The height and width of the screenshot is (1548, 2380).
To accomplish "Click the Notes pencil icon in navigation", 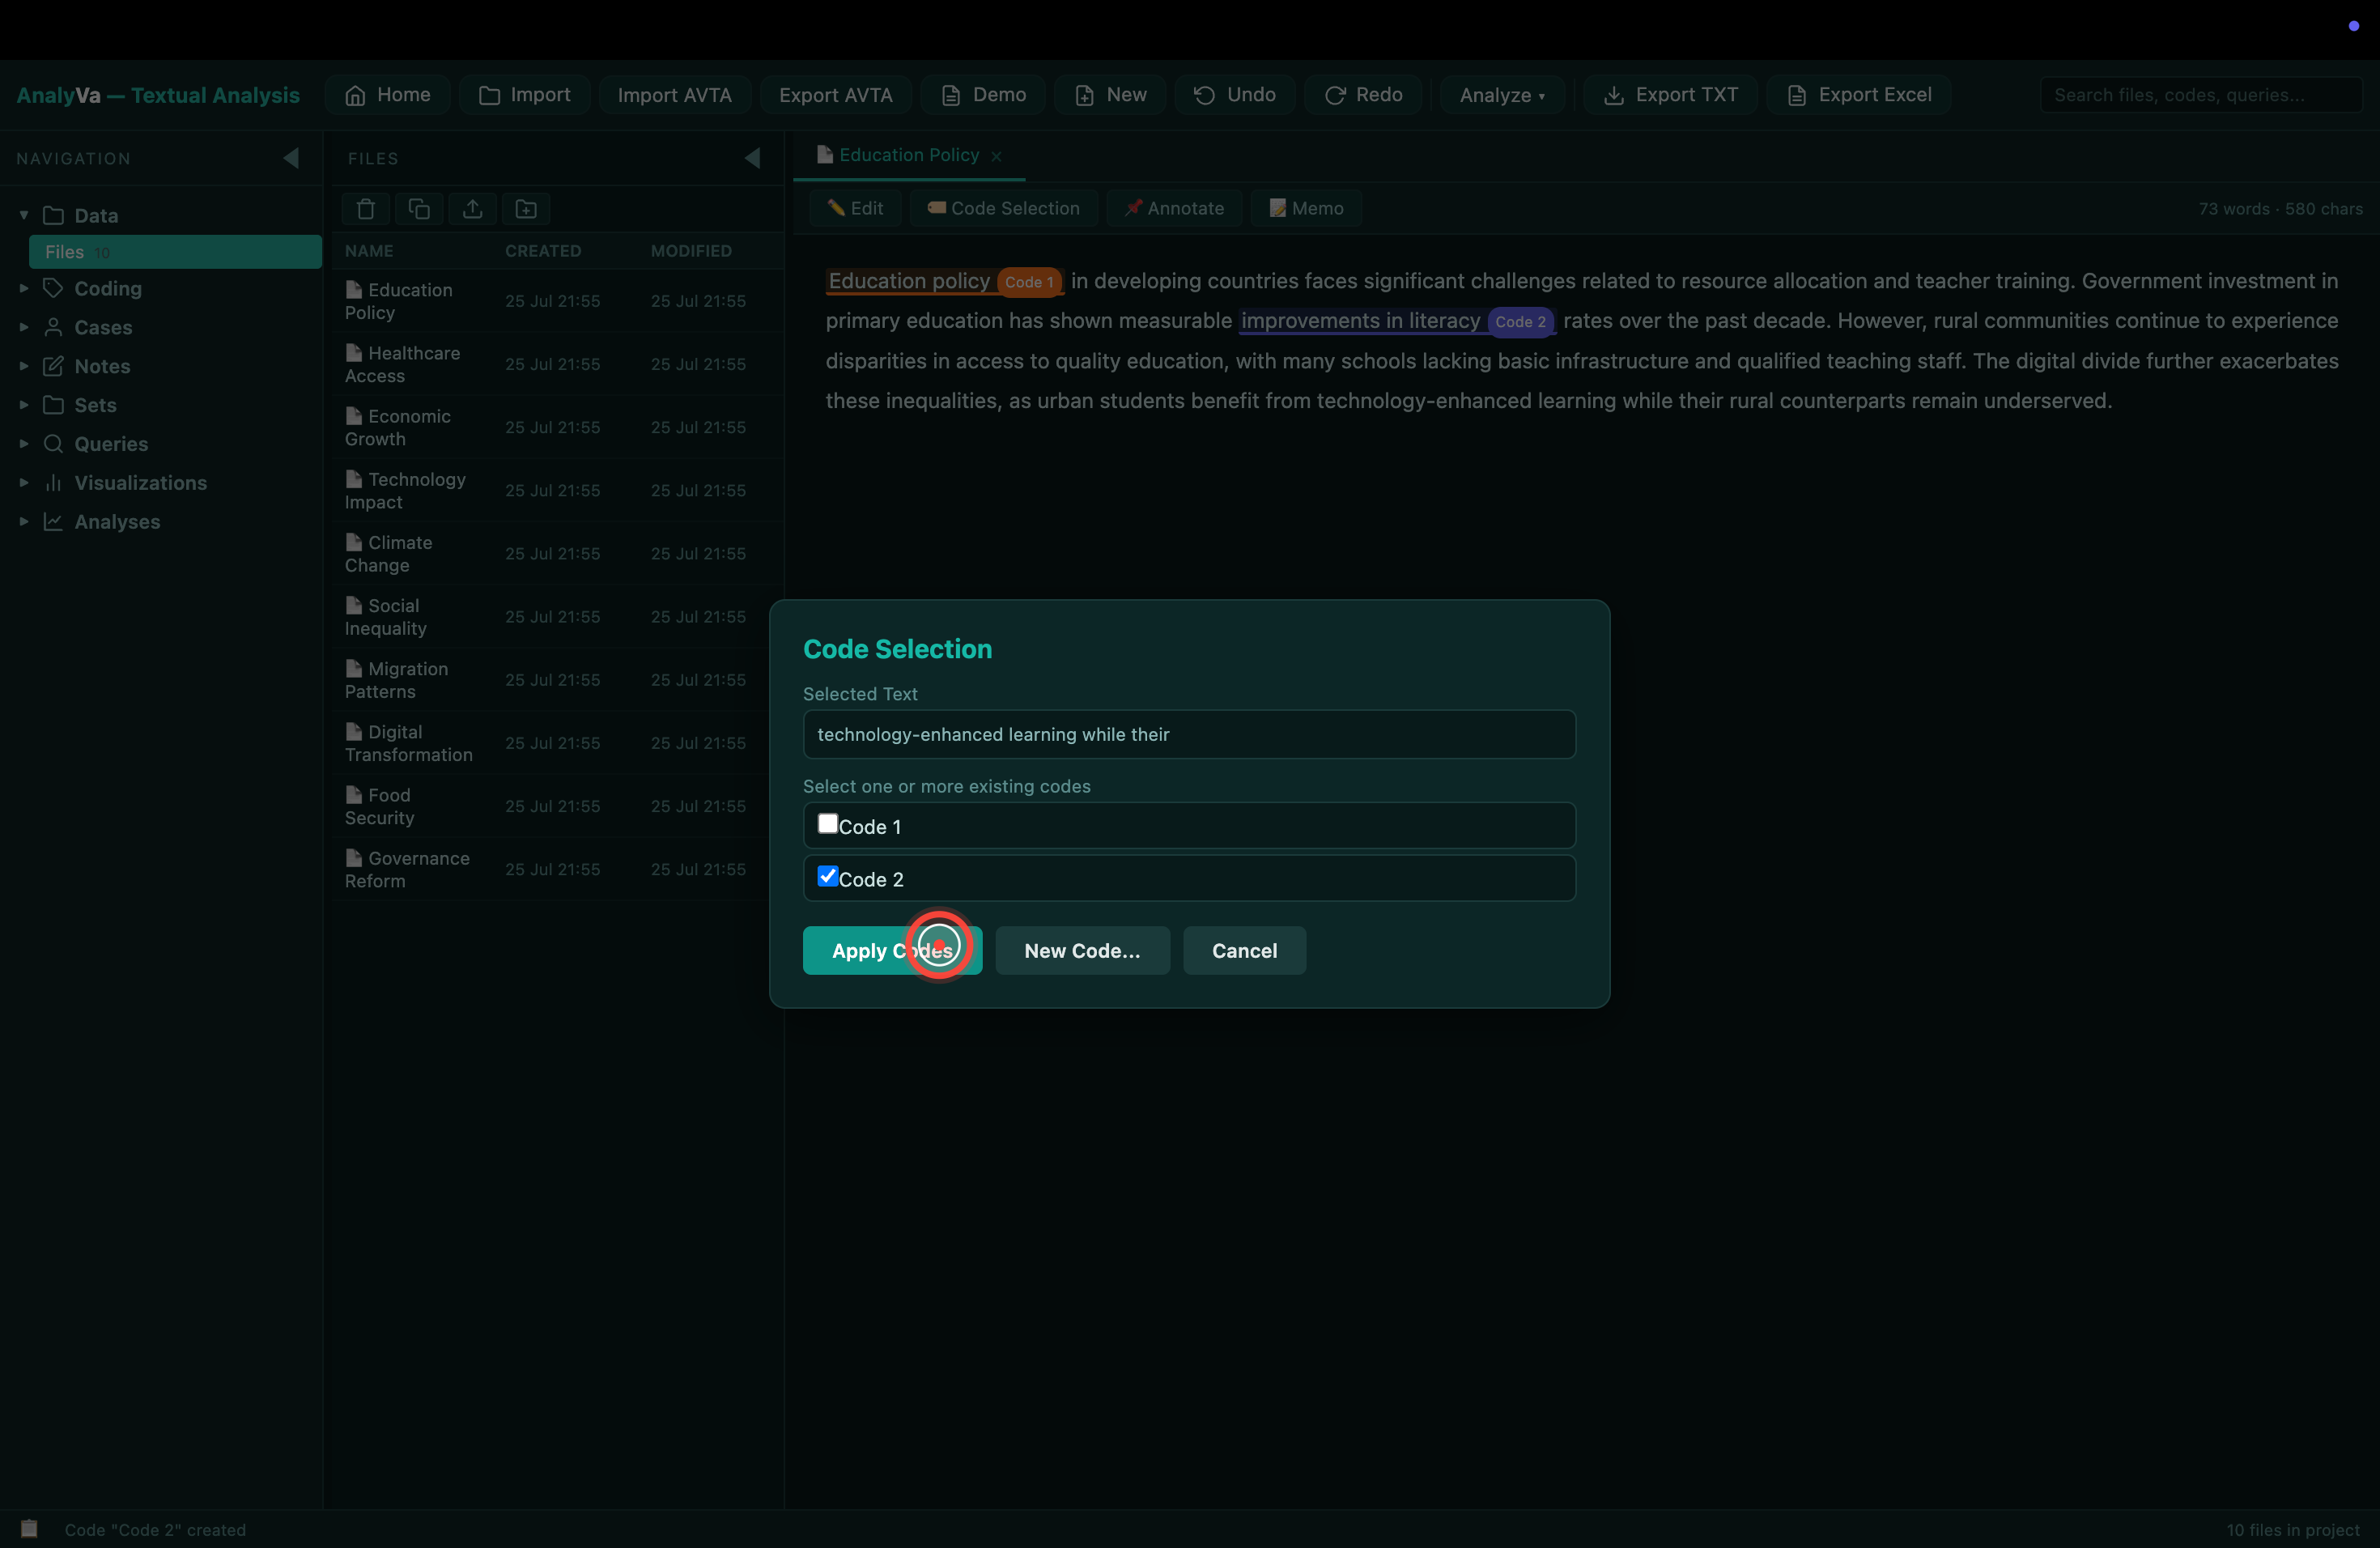I will pos(54,366).
